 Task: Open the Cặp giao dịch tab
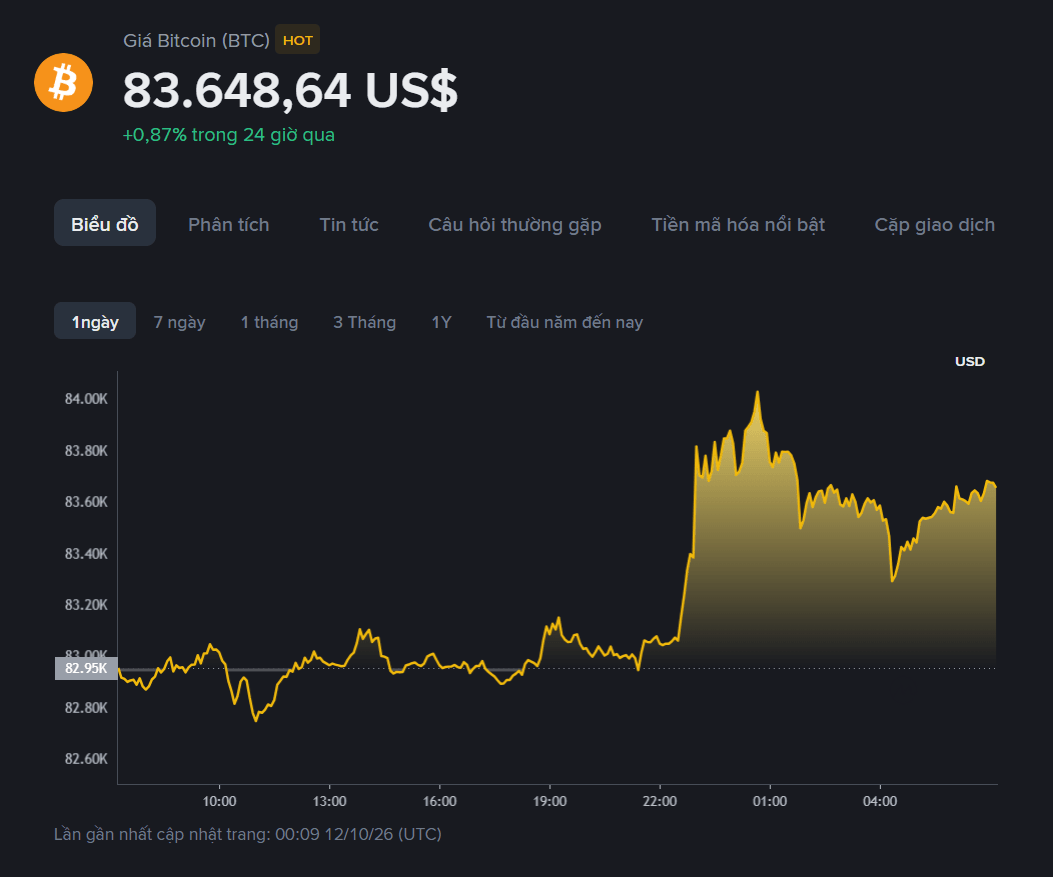[934, 224]
